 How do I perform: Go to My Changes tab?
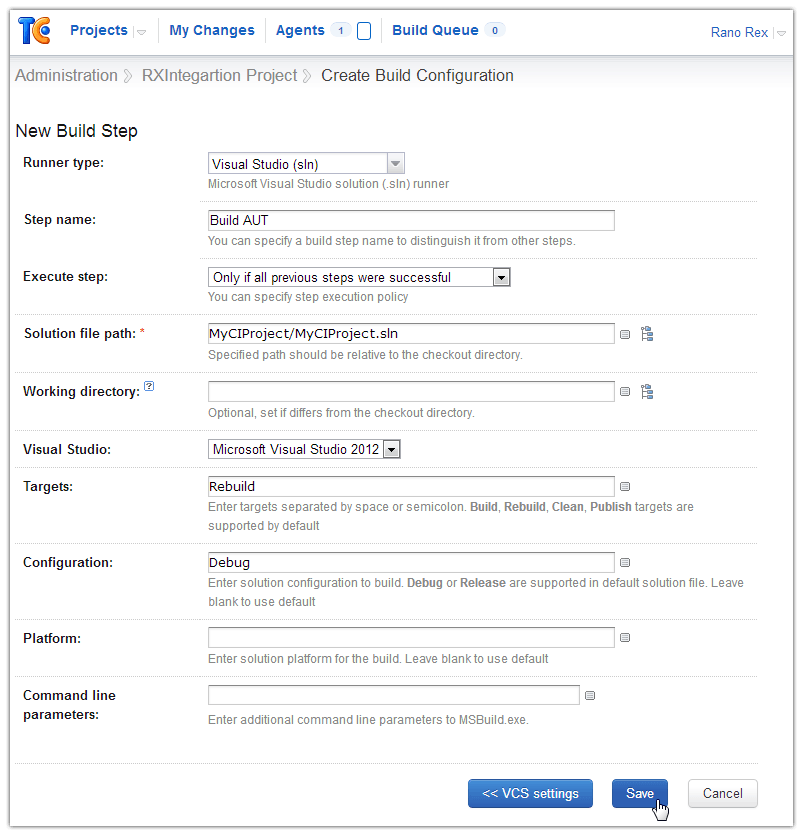tap(212, 30)
